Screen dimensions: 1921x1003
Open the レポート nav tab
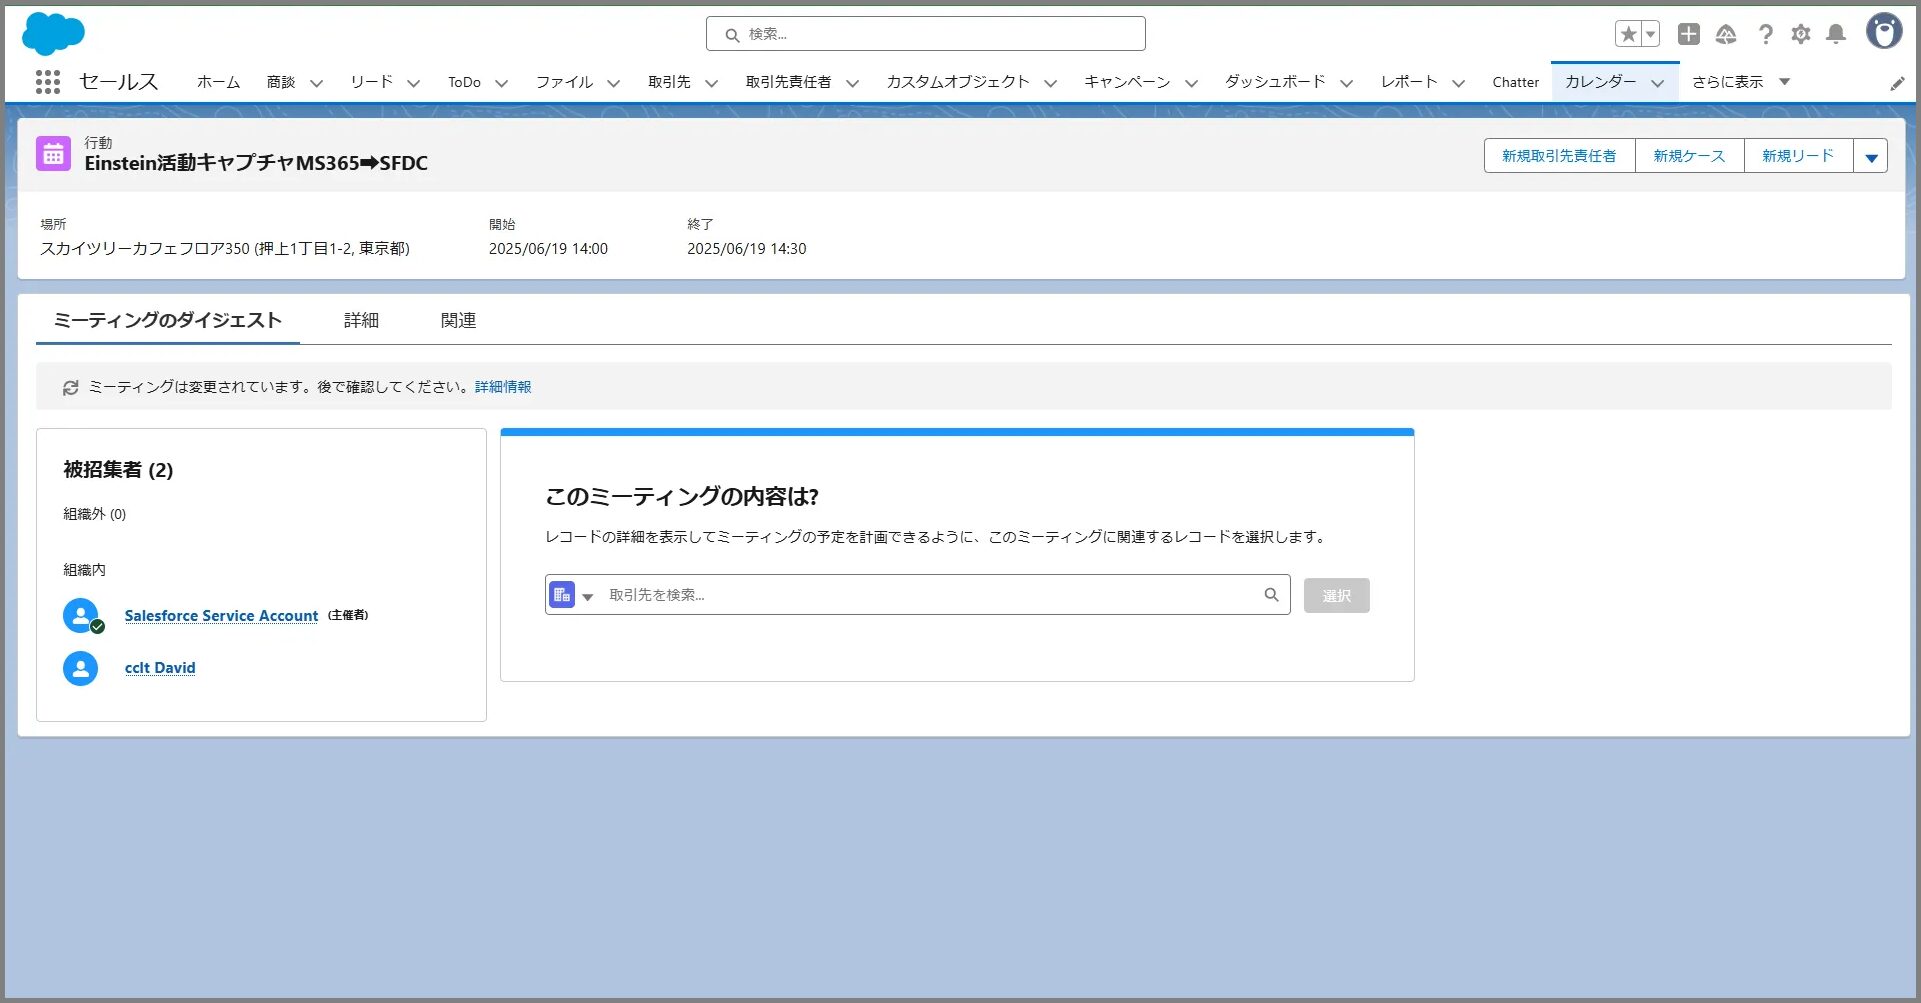(1409, 82)
